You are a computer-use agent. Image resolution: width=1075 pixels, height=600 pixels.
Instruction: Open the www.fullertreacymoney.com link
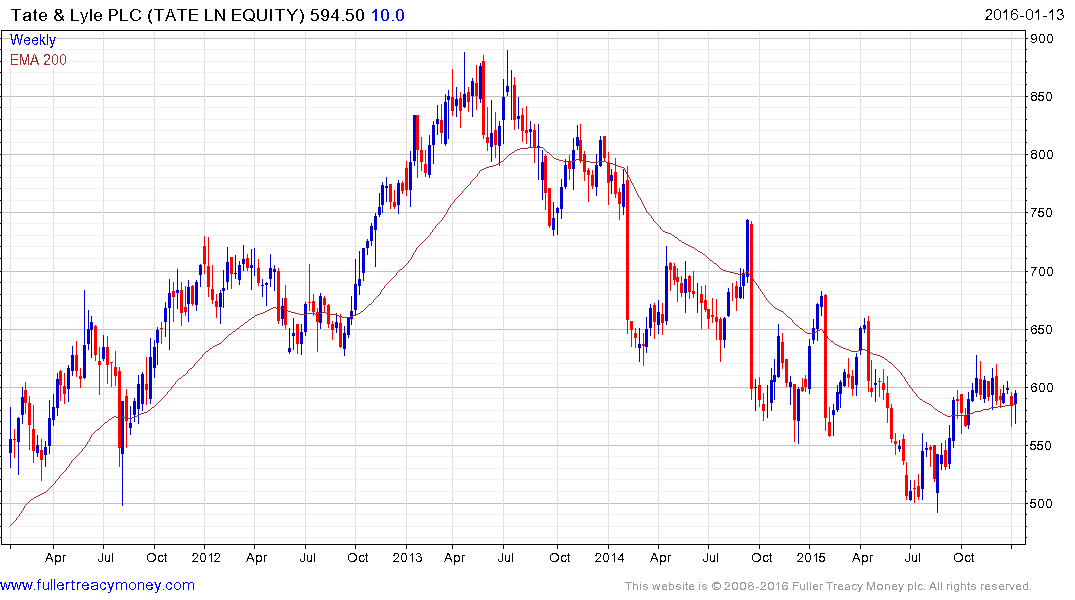97,586
